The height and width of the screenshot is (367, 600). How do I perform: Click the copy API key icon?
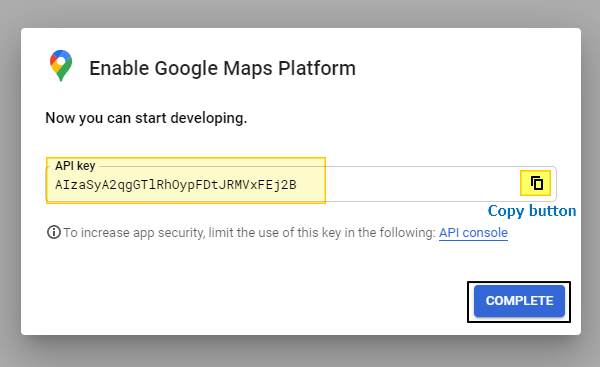[536, 183]
